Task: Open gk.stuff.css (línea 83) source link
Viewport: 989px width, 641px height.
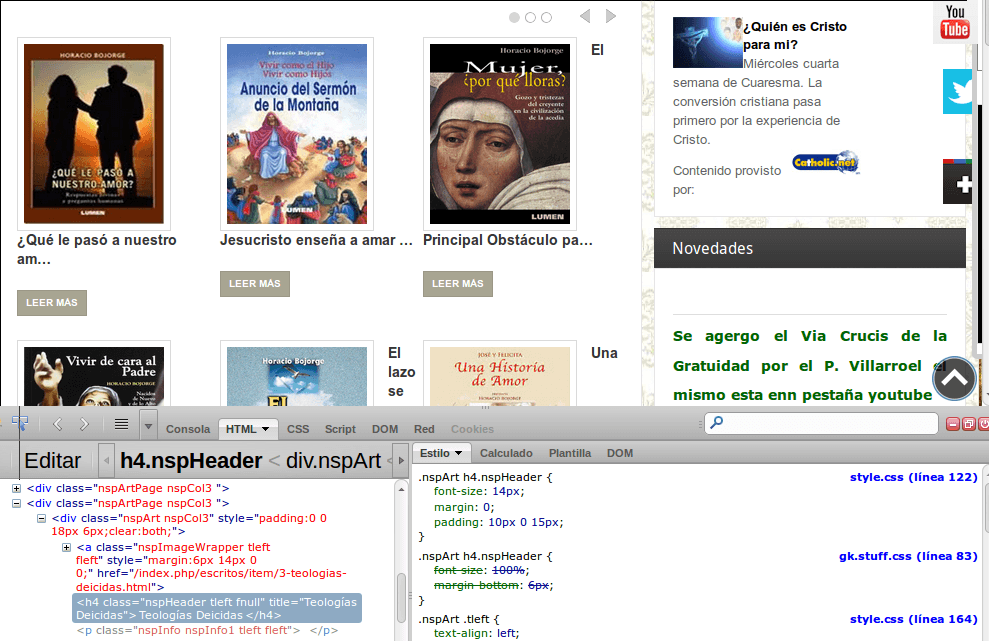Action: (908, 556)
